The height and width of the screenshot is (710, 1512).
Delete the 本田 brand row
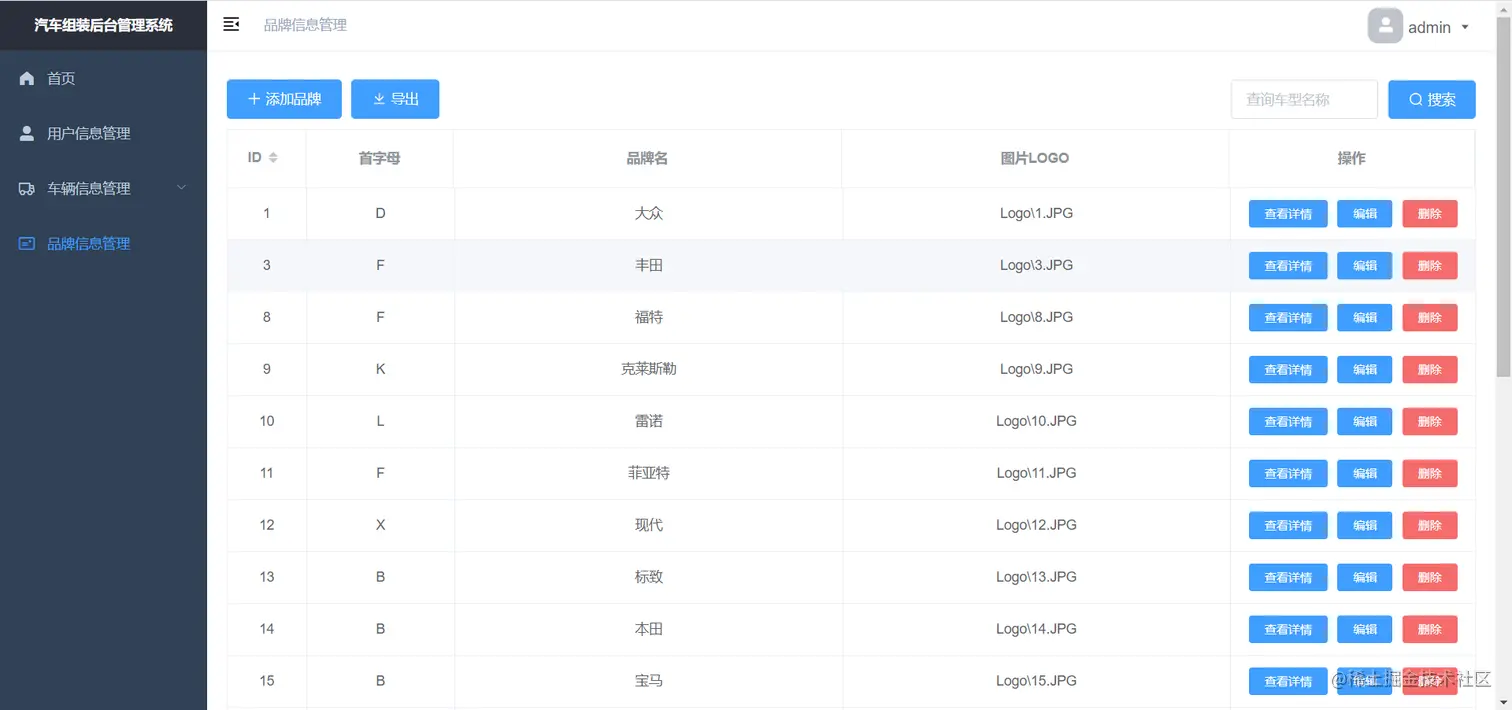pos(1430,630)
